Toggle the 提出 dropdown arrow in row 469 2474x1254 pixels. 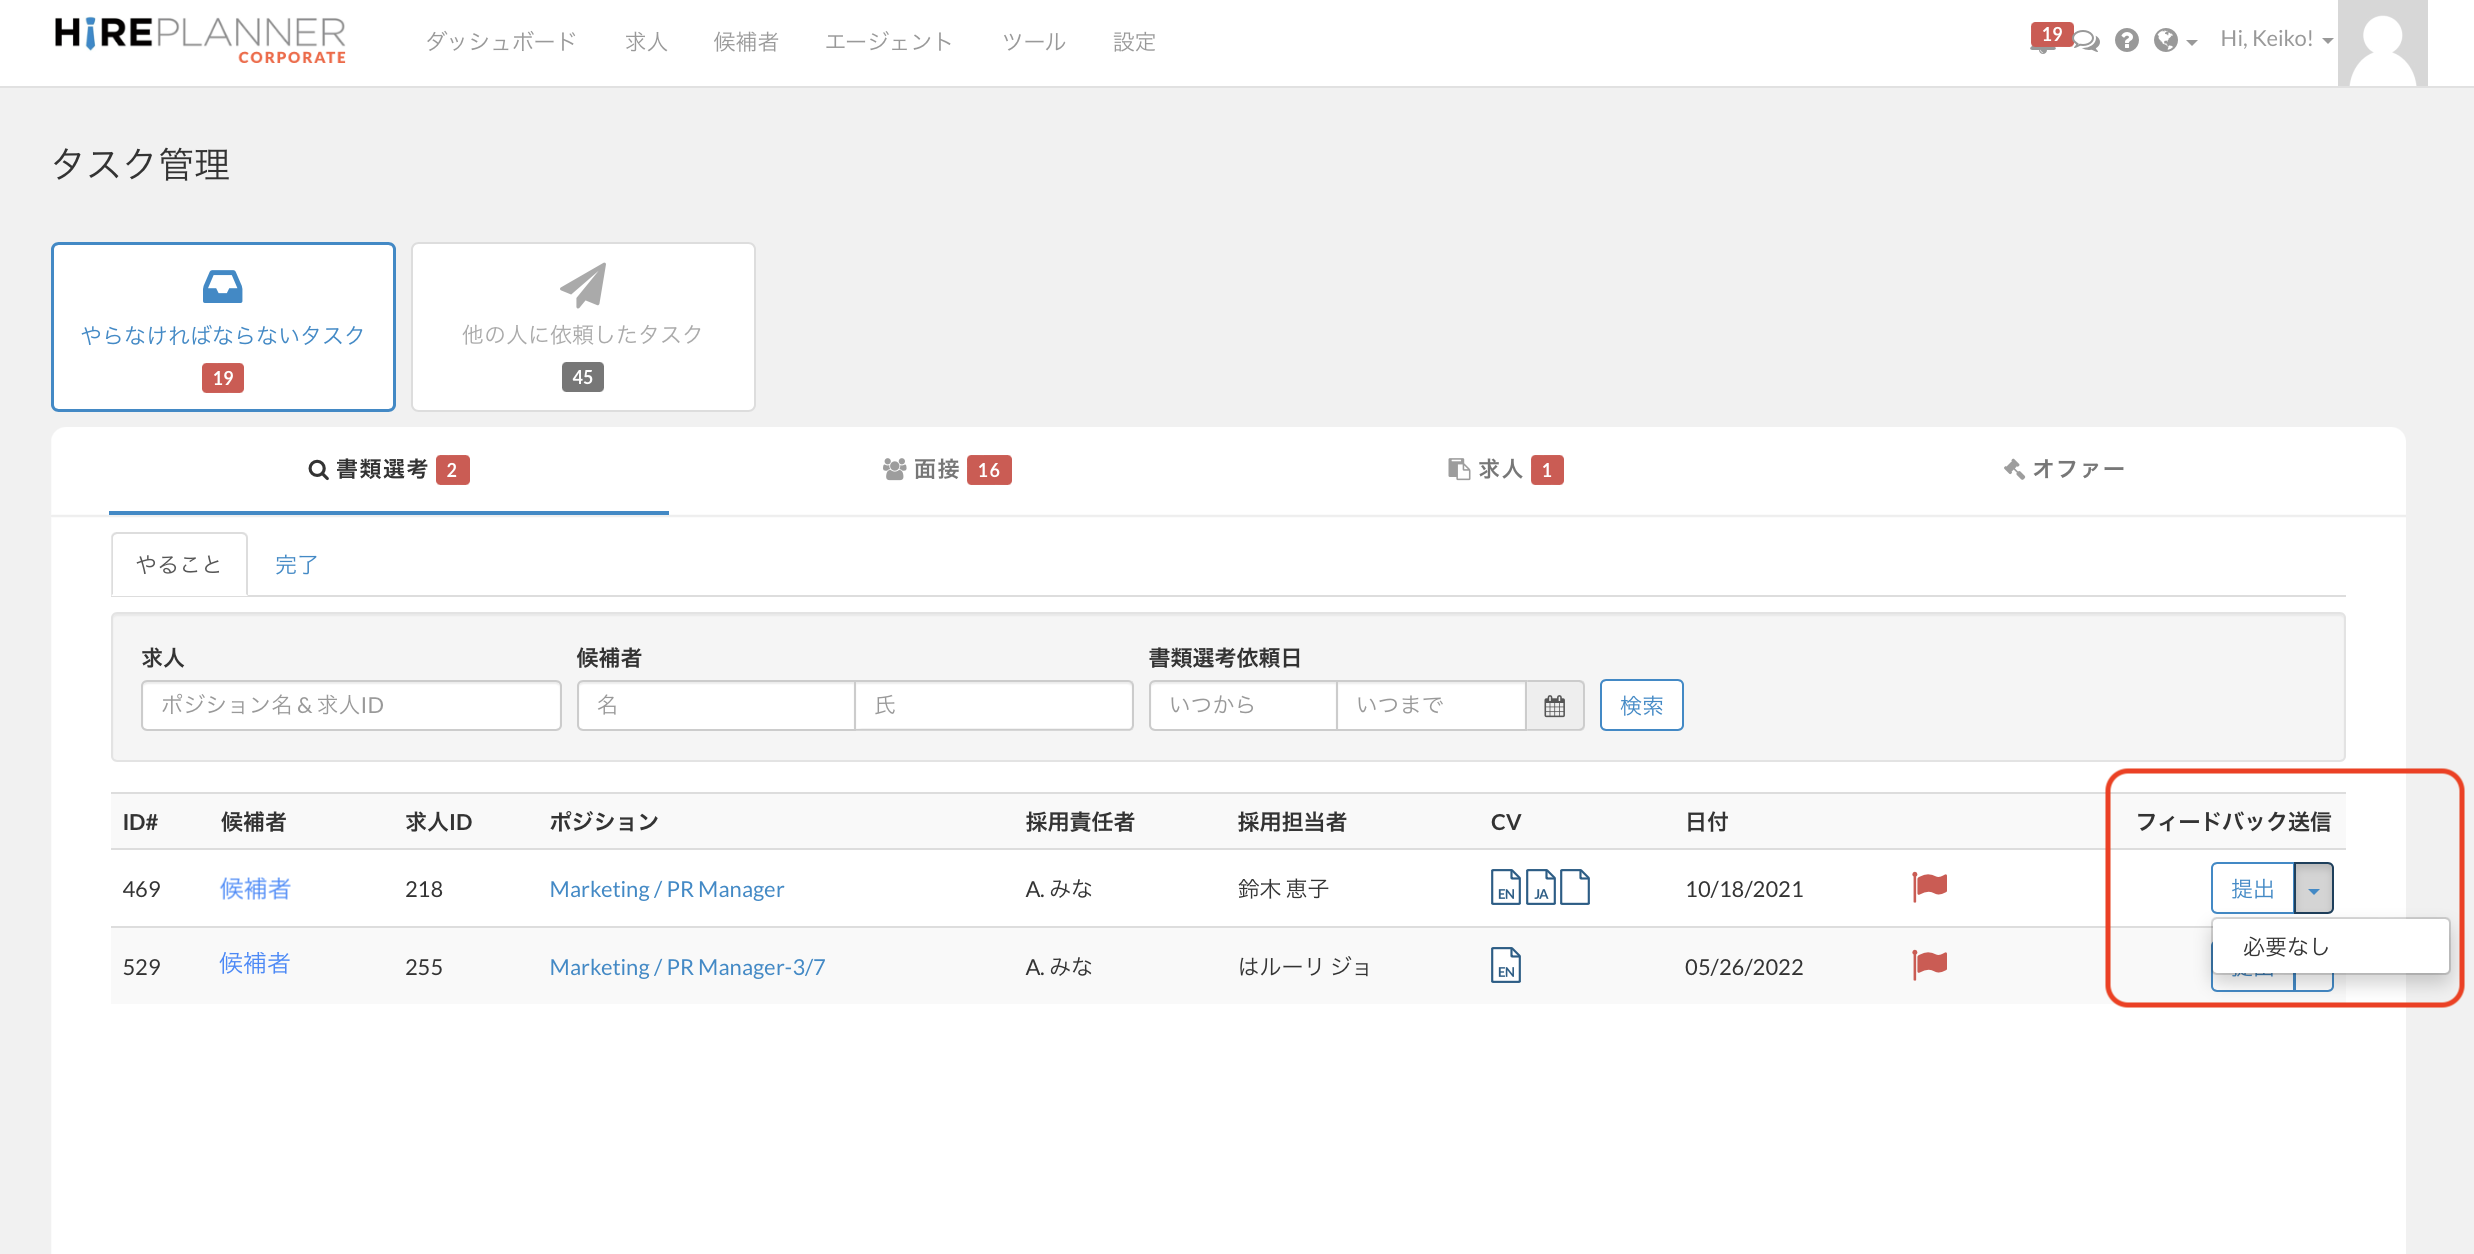coord(2313,889)
